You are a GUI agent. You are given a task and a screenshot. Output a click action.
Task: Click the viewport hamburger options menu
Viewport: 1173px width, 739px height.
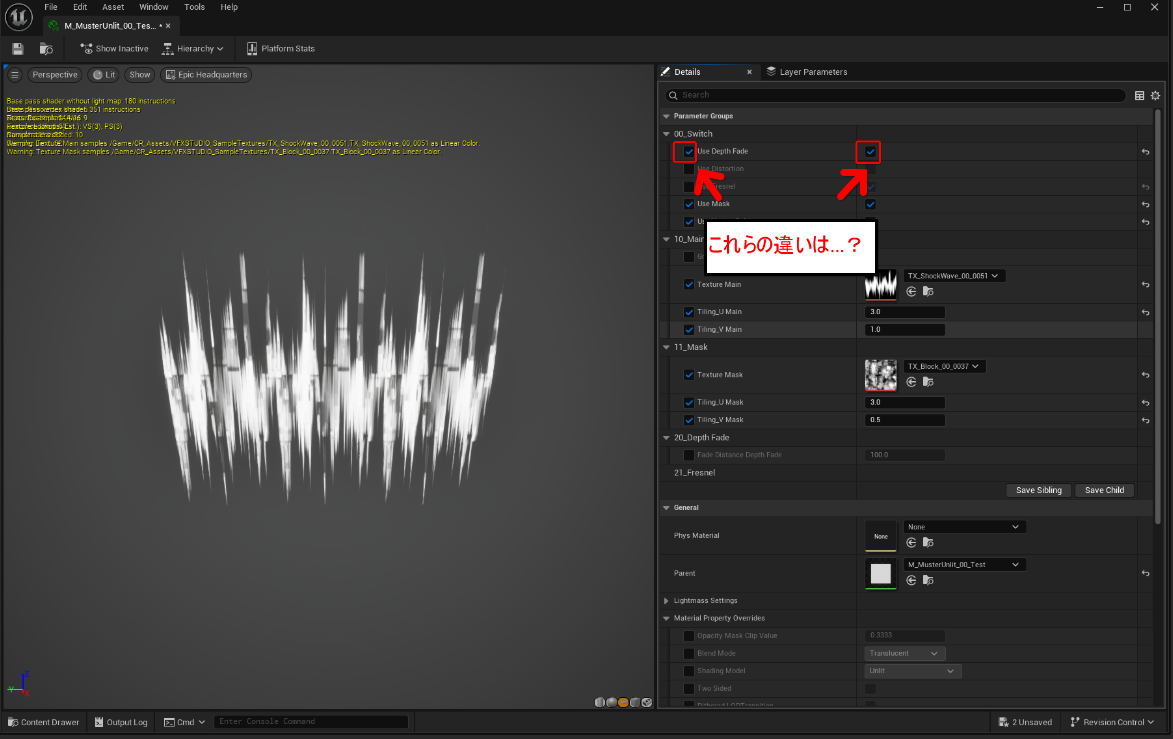coord(15,75)
